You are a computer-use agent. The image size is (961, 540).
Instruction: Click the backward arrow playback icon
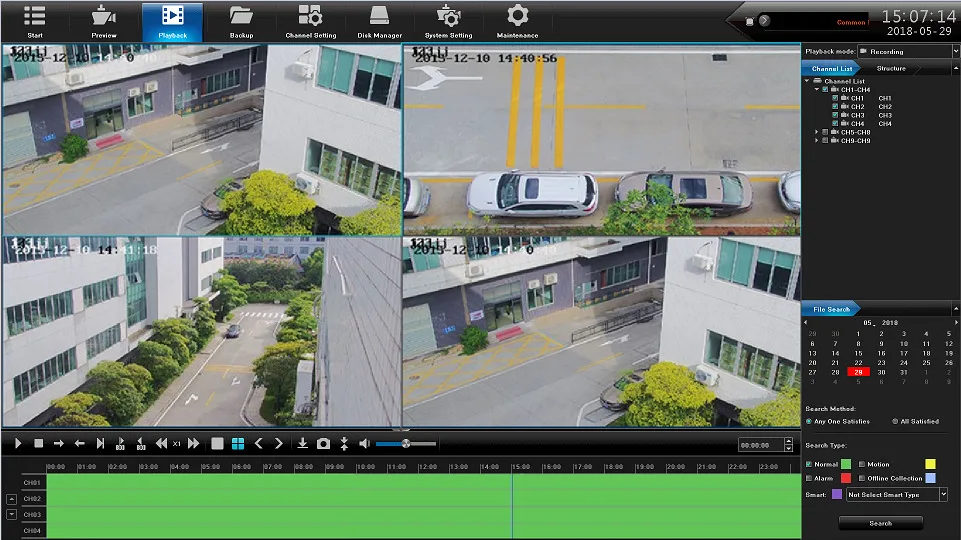[x=79, y=443]
